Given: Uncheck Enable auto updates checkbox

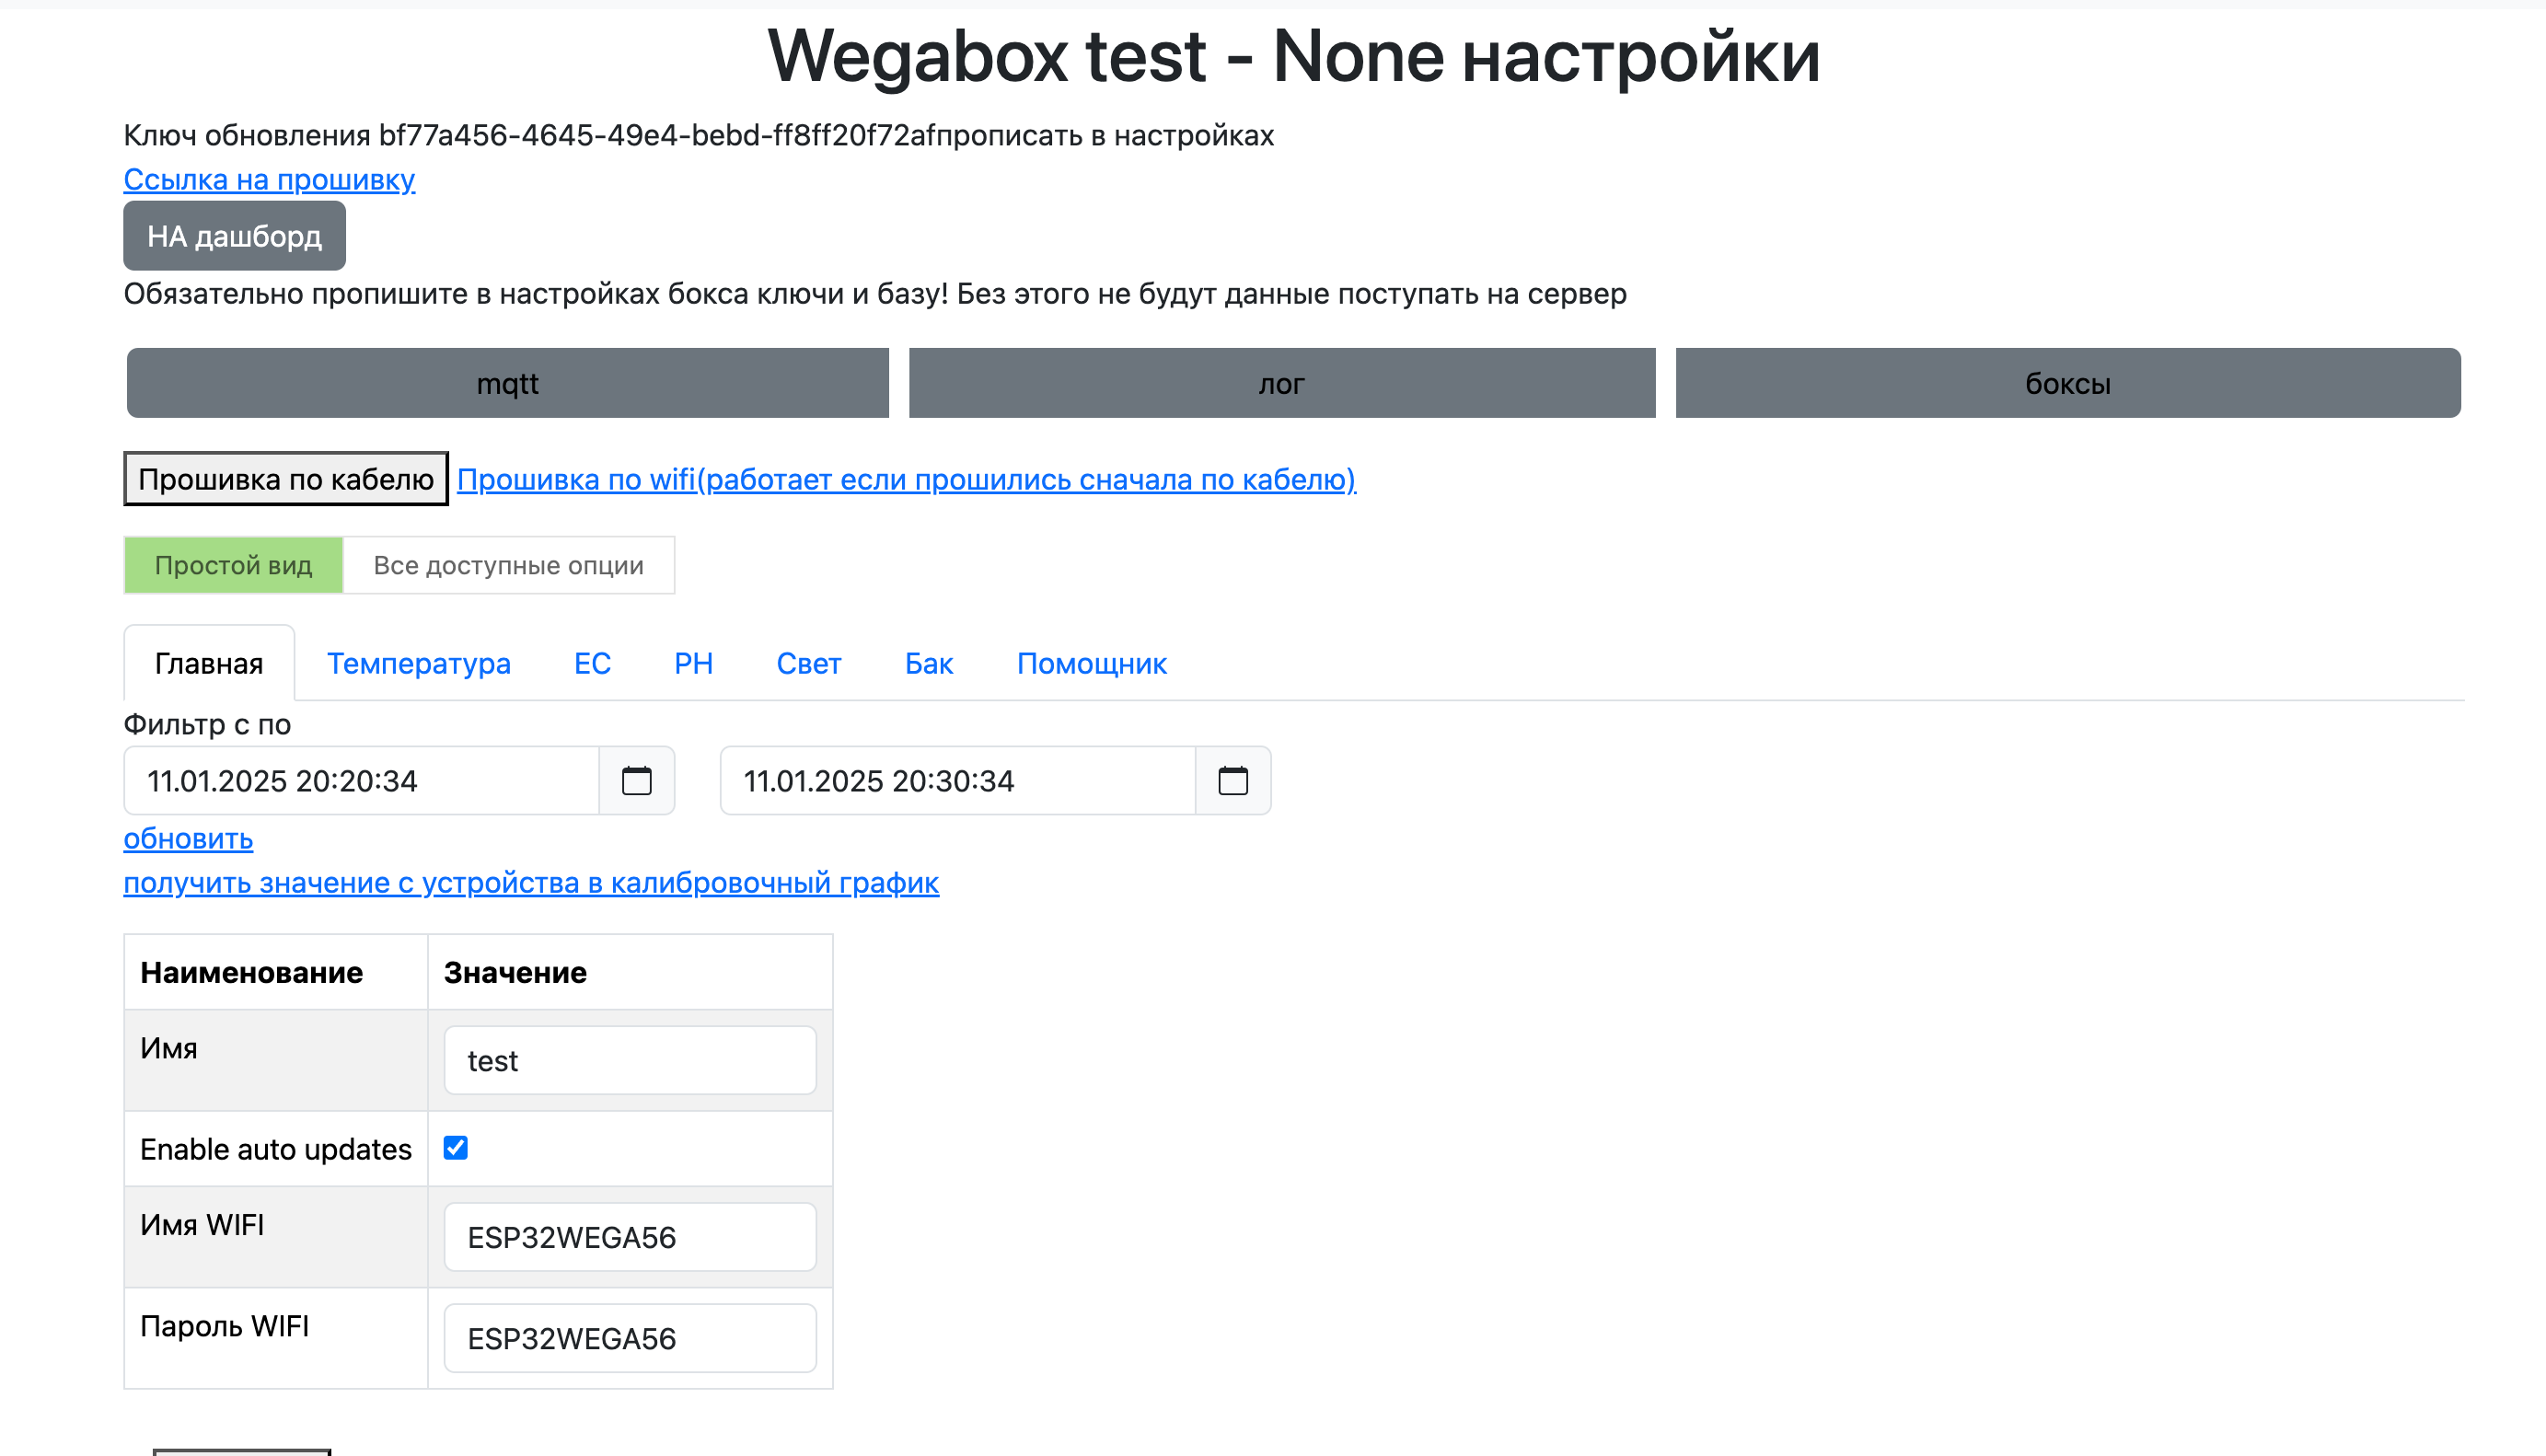Looking at the screenshot, I should pos(455,1147).
